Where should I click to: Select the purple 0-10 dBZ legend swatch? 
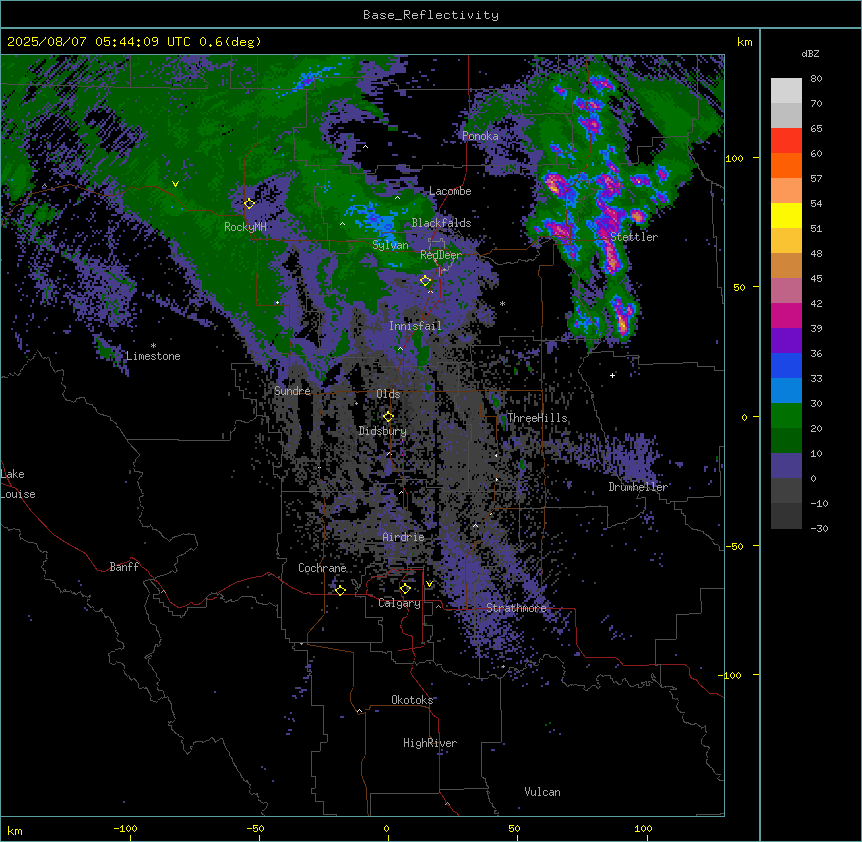(x=786, y=466)
